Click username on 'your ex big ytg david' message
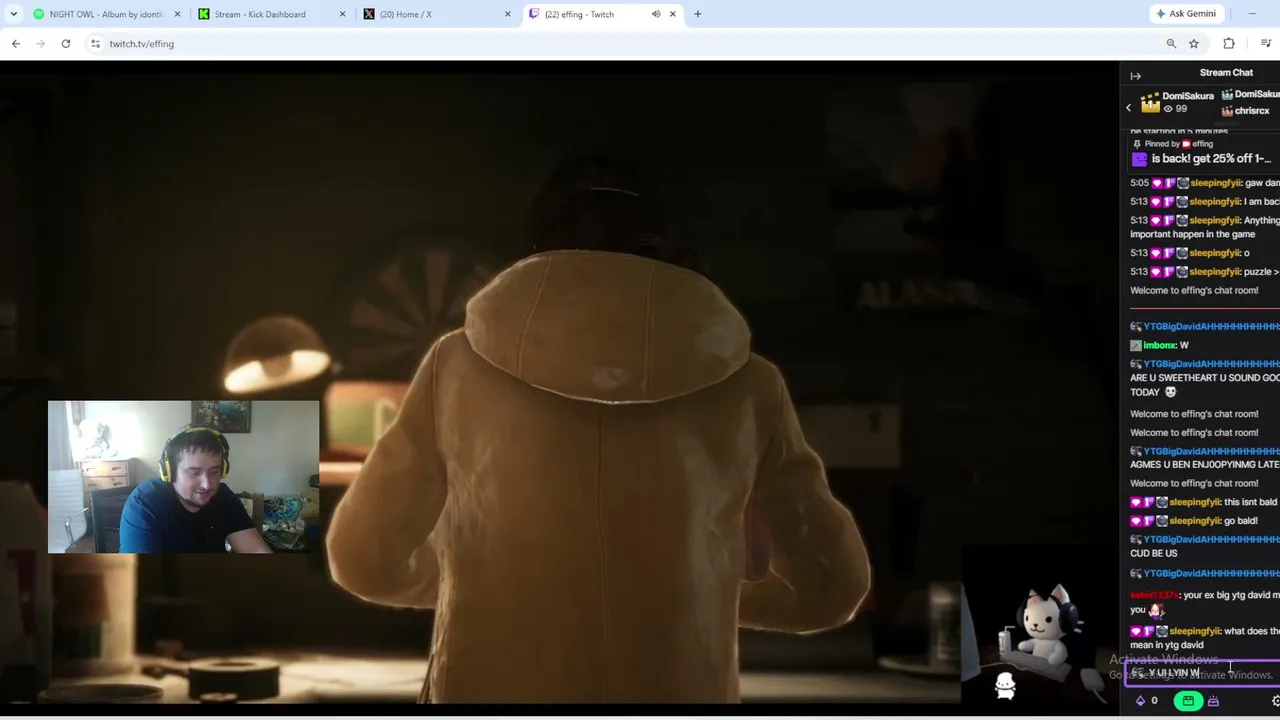 click(x=1154, y=595)
